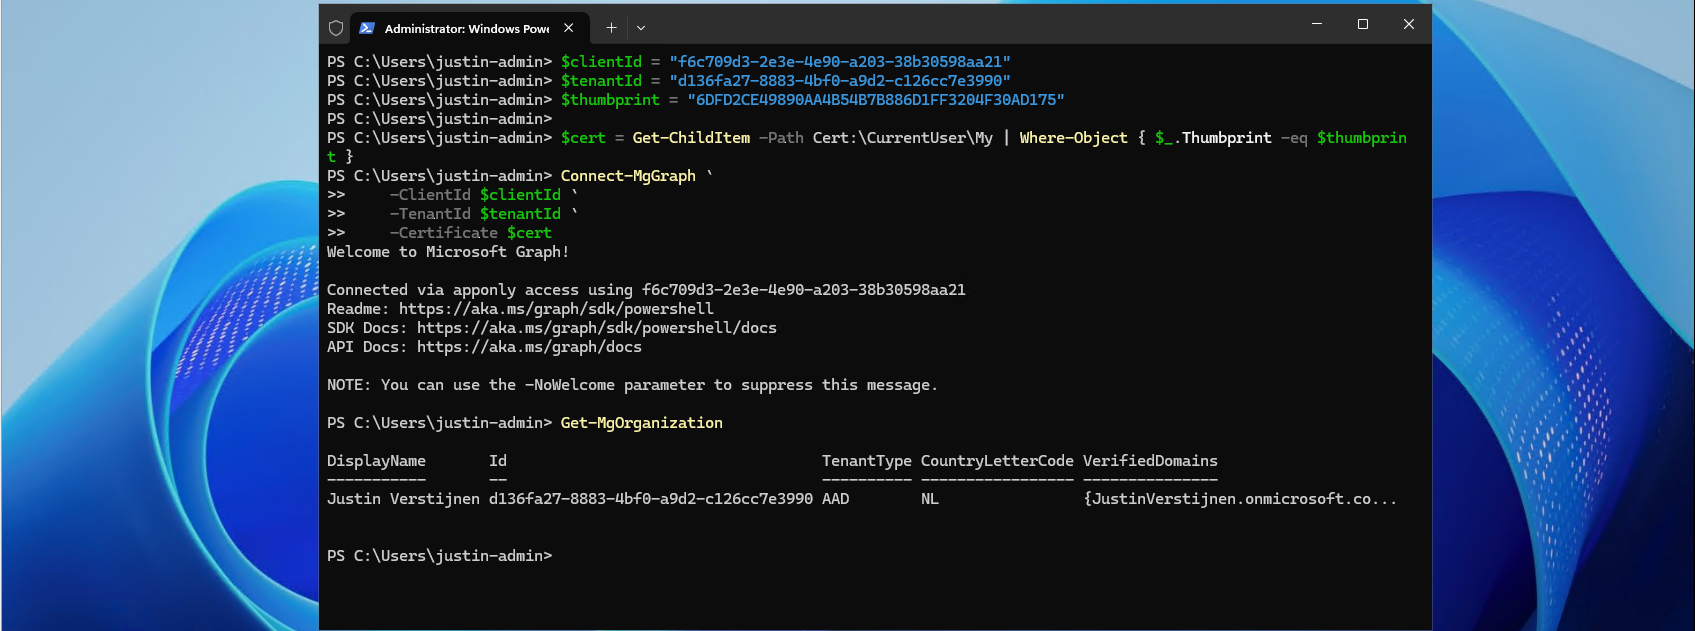Viewport: 1695px width, 631px height.
Task: Click the -ClientId parameter line
Action: (x=484, y=195)
